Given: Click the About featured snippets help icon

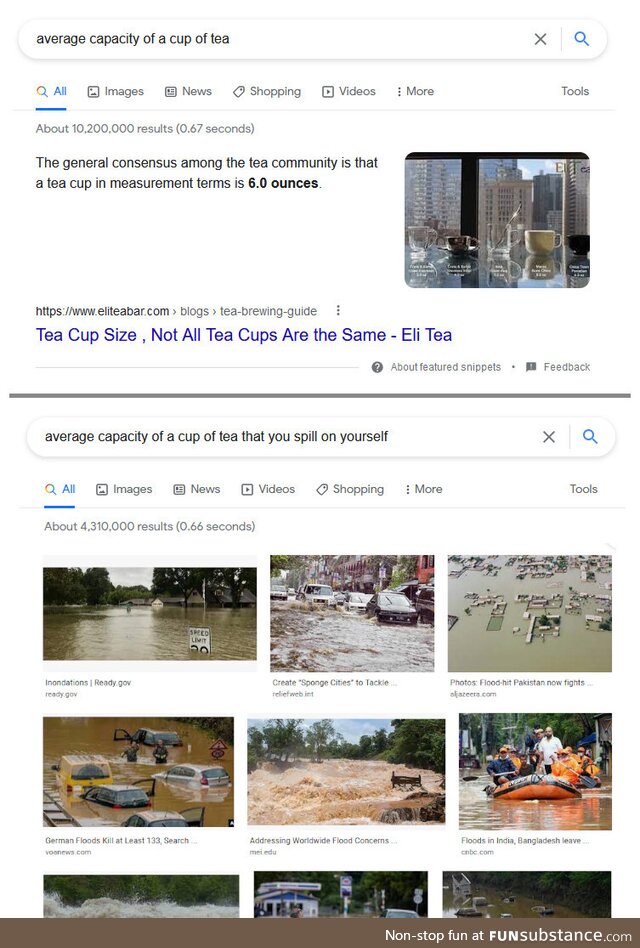Looking at the screenshot, I should (377, 367).
